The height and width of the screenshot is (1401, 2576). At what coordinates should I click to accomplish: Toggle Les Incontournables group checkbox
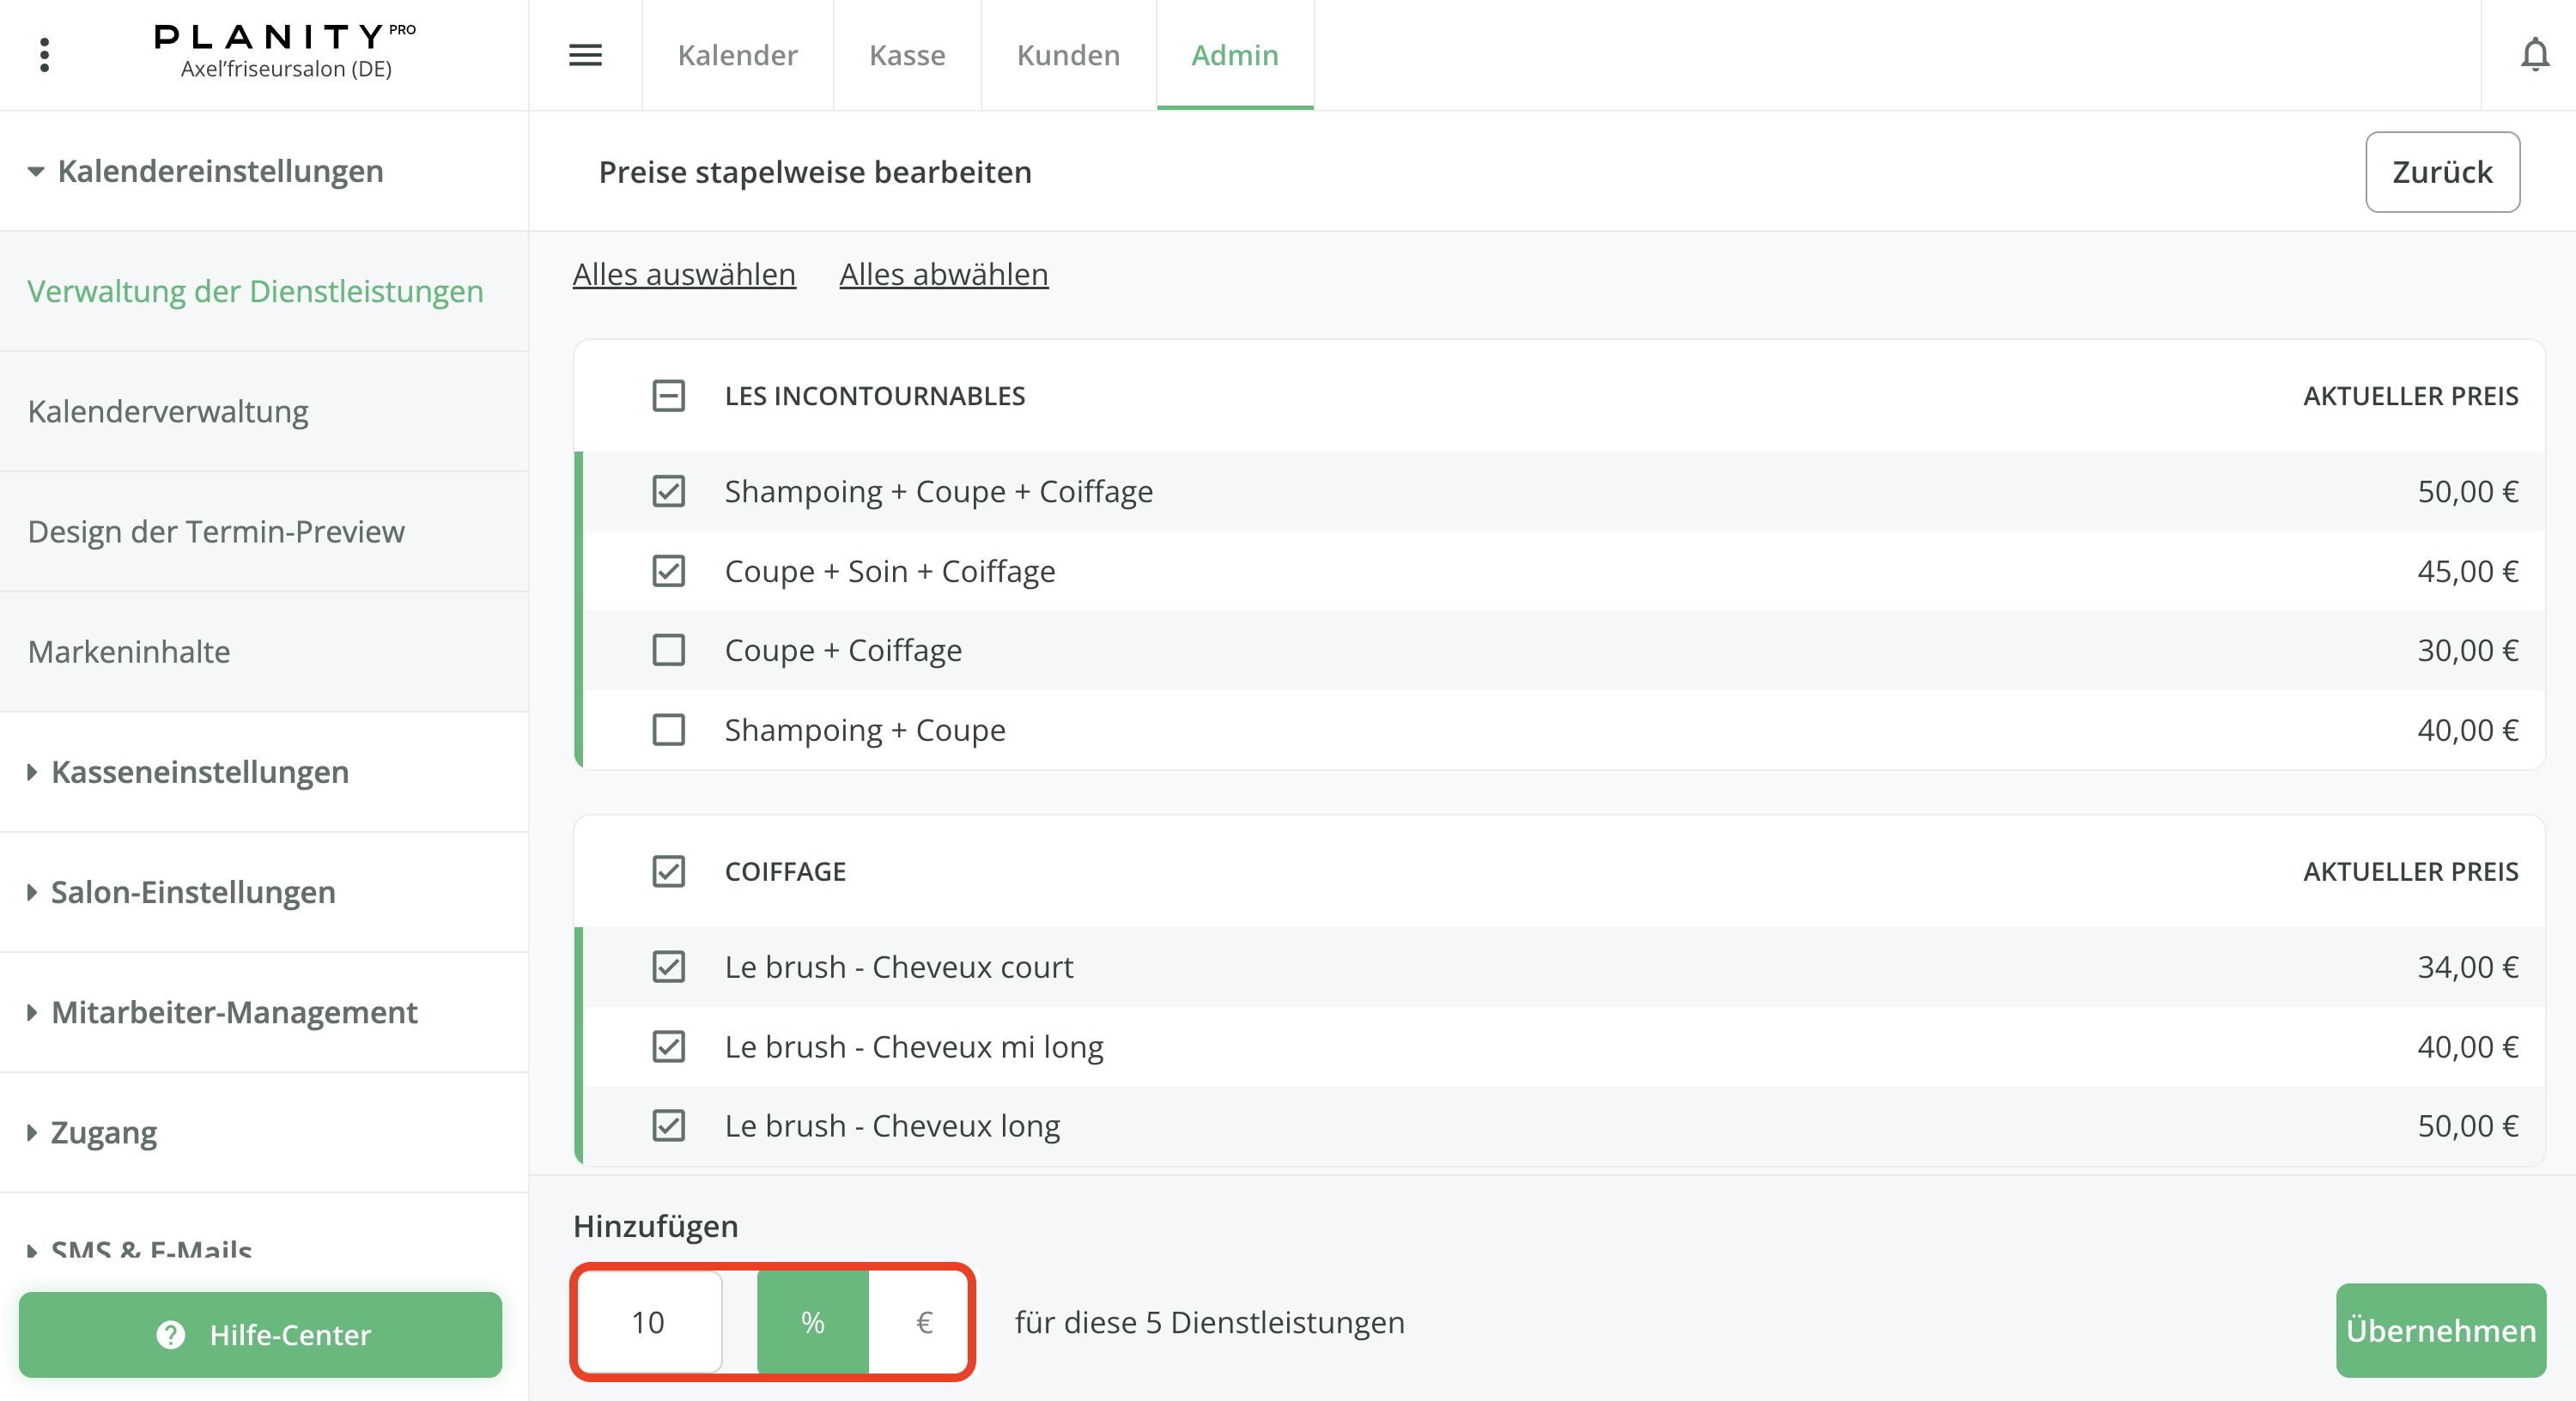(668, 396)
